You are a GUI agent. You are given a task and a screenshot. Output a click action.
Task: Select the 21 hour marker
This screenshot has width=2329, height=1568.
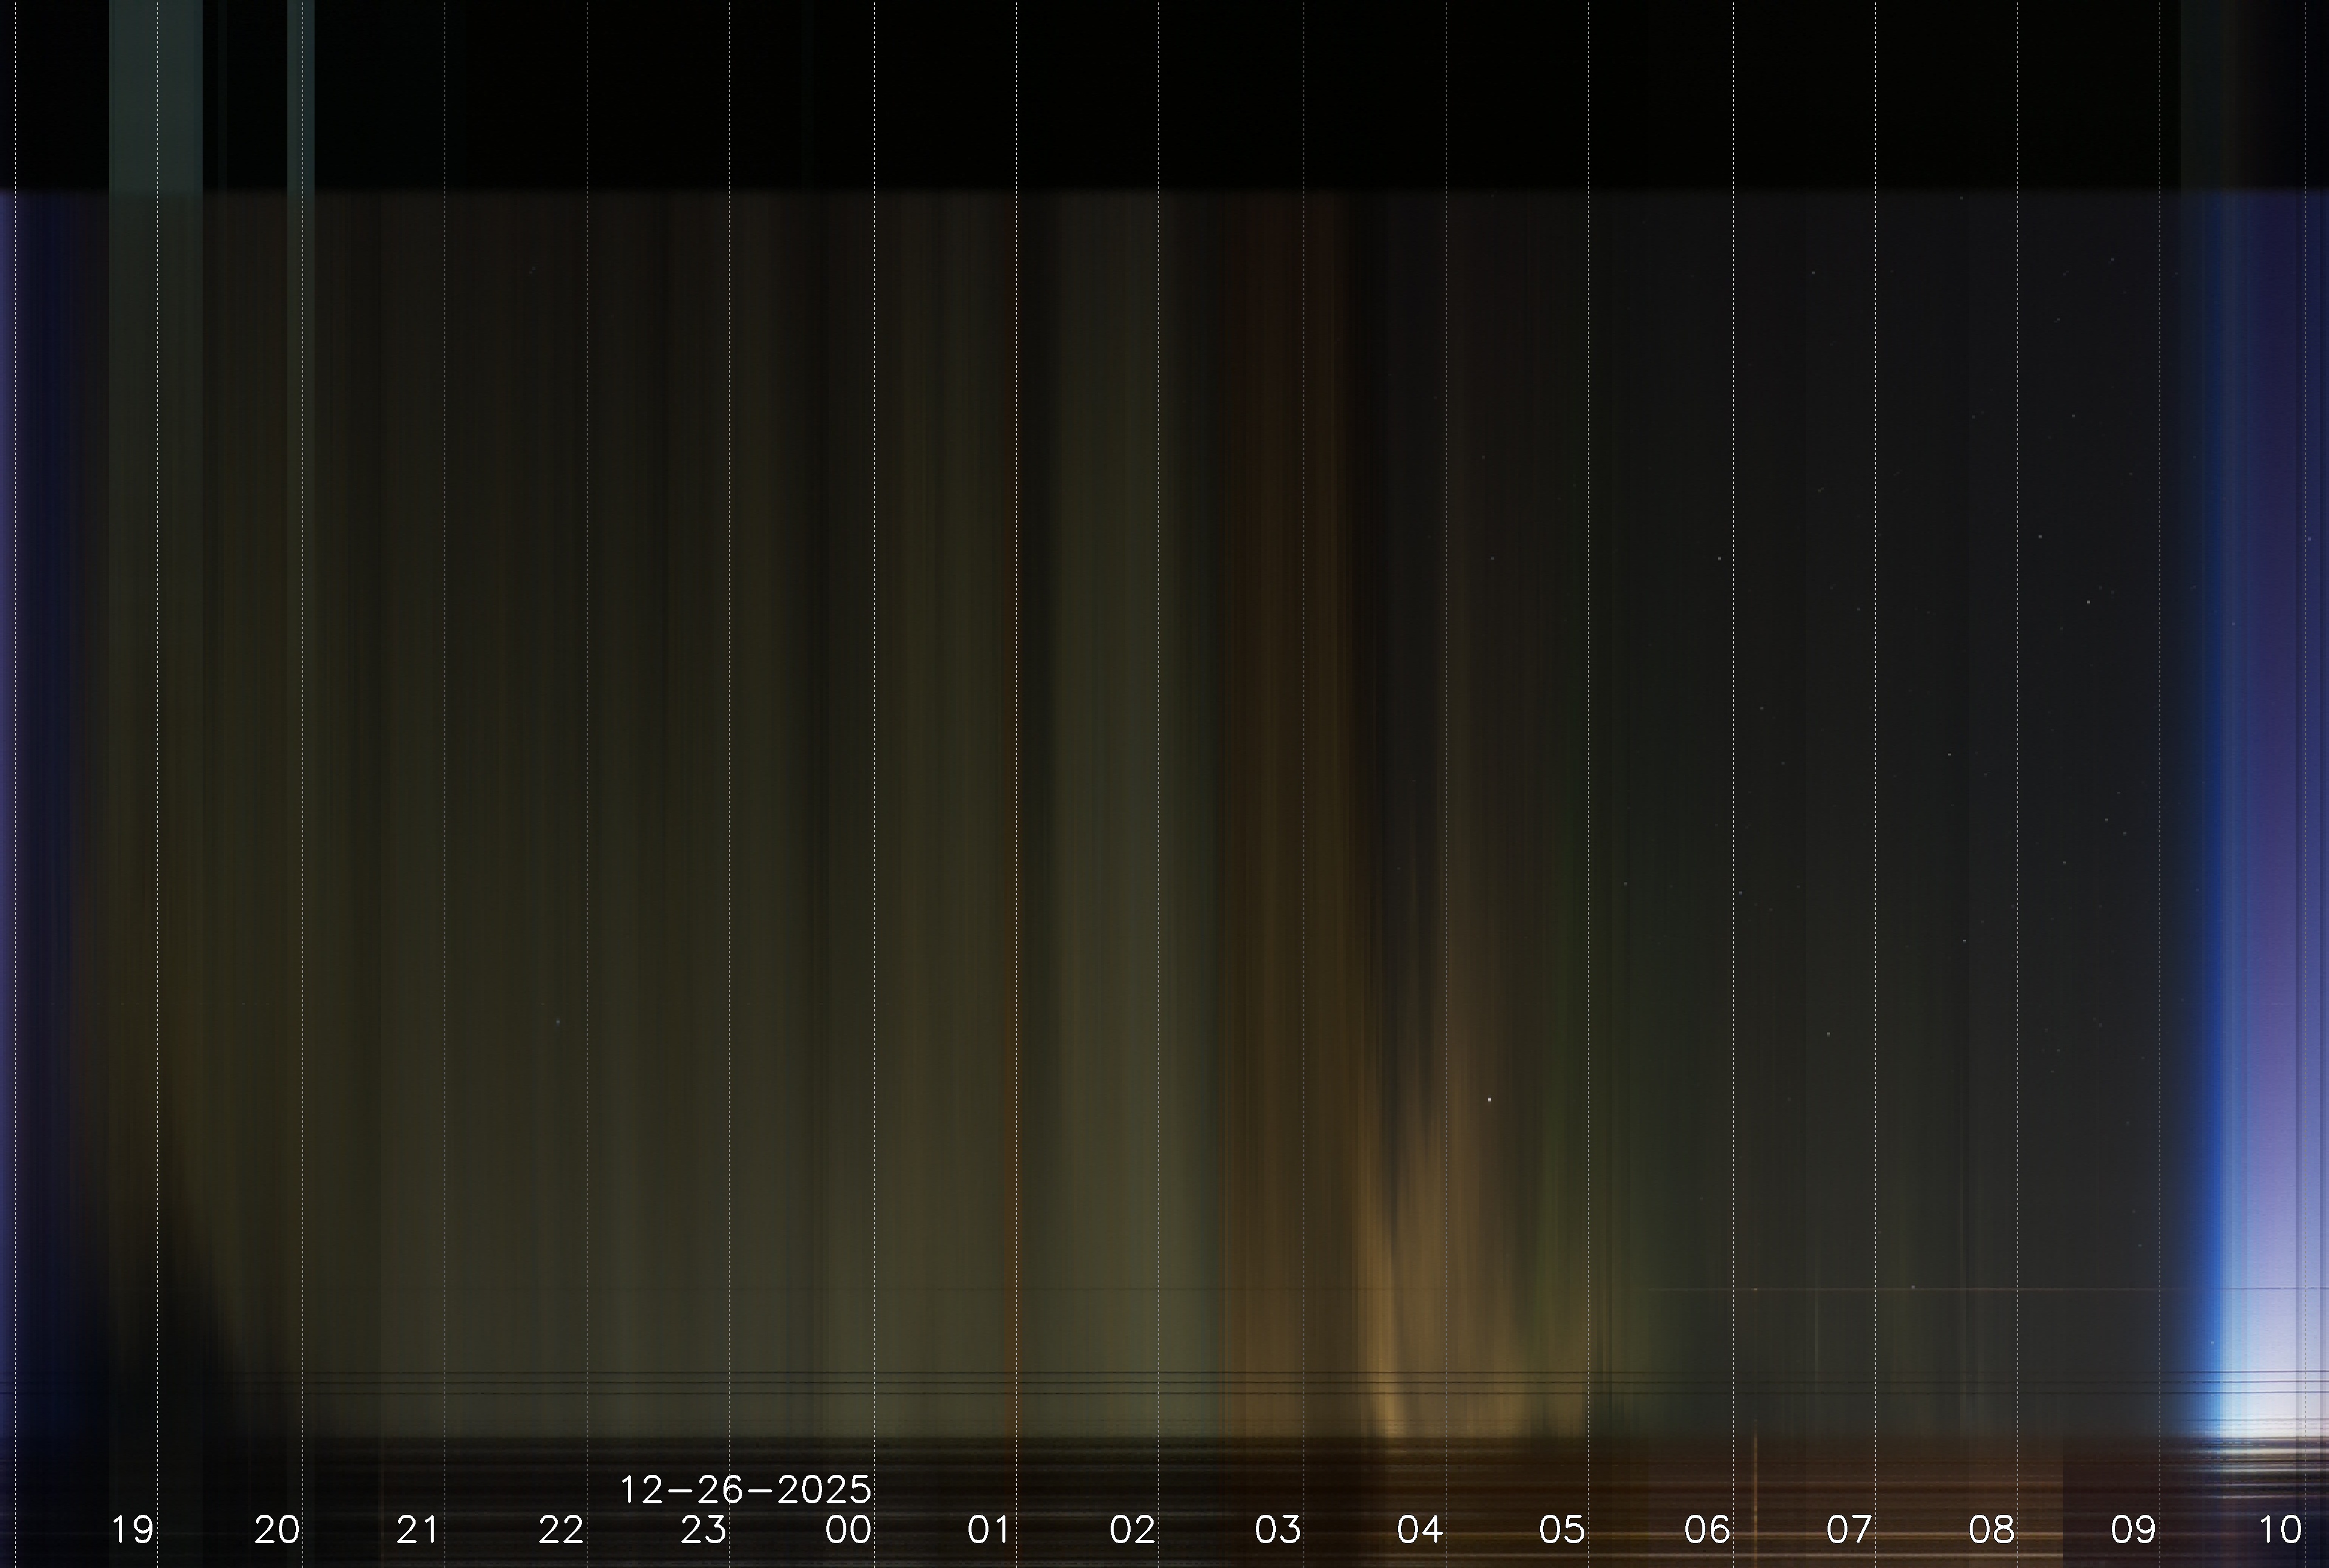(418, 1529)
